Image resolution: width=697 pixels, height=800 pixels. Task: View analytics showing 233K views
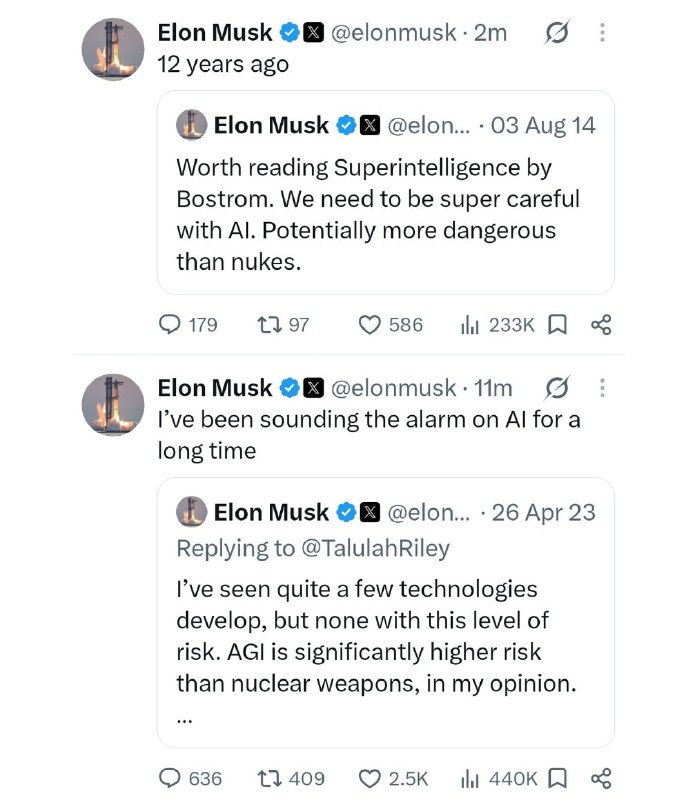point(497,325)
